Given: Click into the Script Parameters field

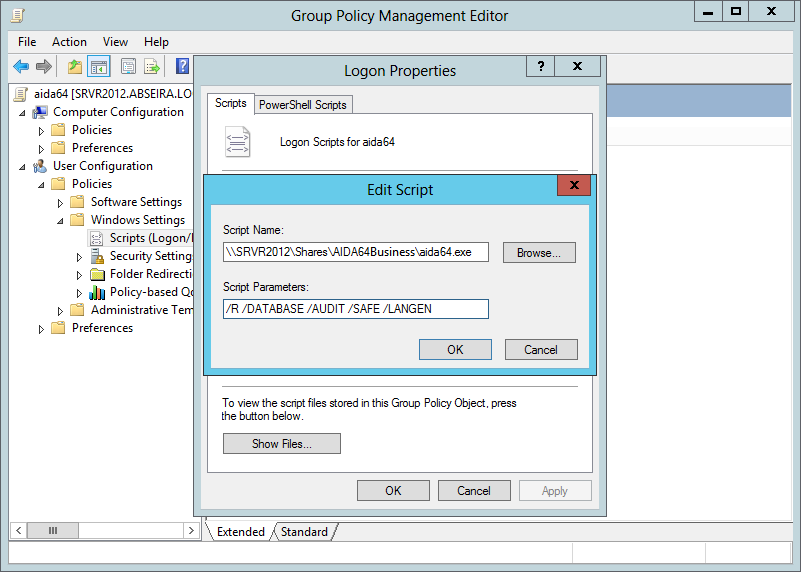Looking at the screenshot, I should tap(356, 309).
